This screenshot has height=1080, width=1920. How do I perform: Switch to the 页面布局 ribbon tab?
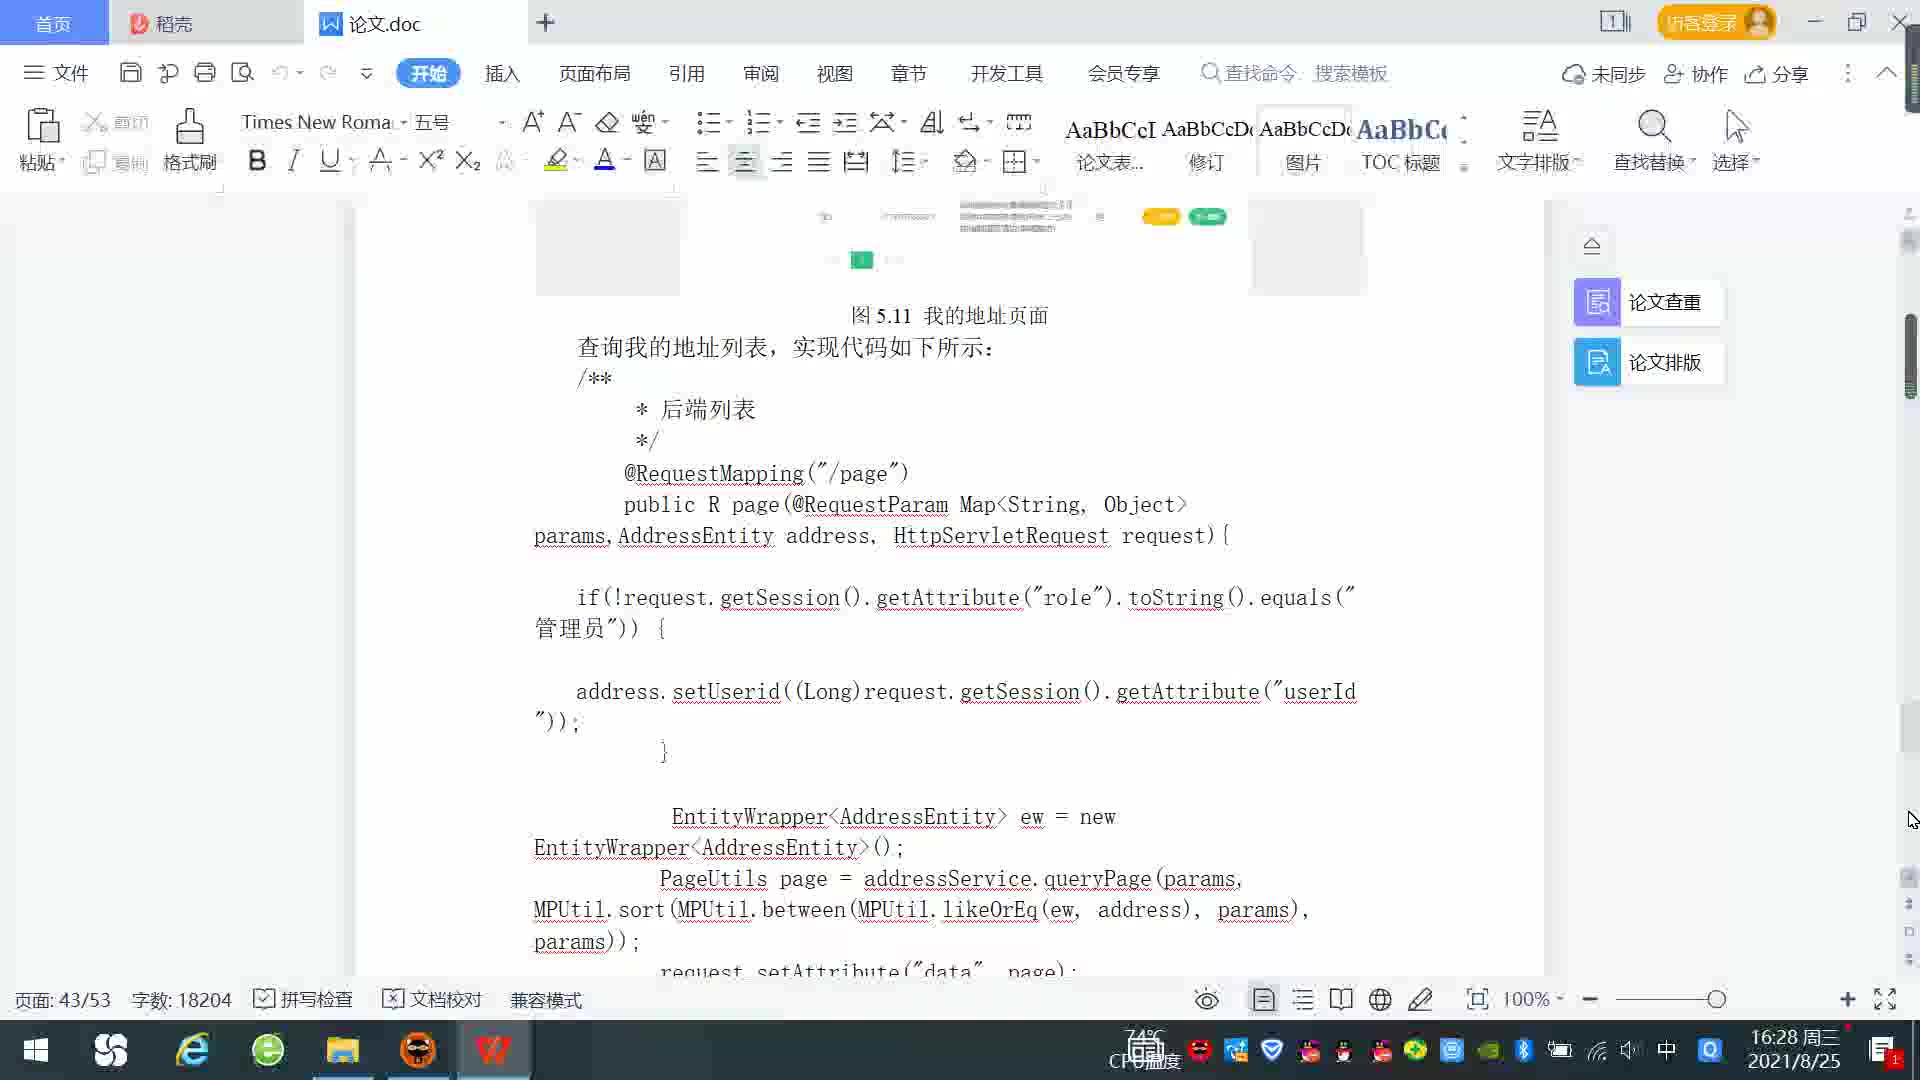(594, 74)
